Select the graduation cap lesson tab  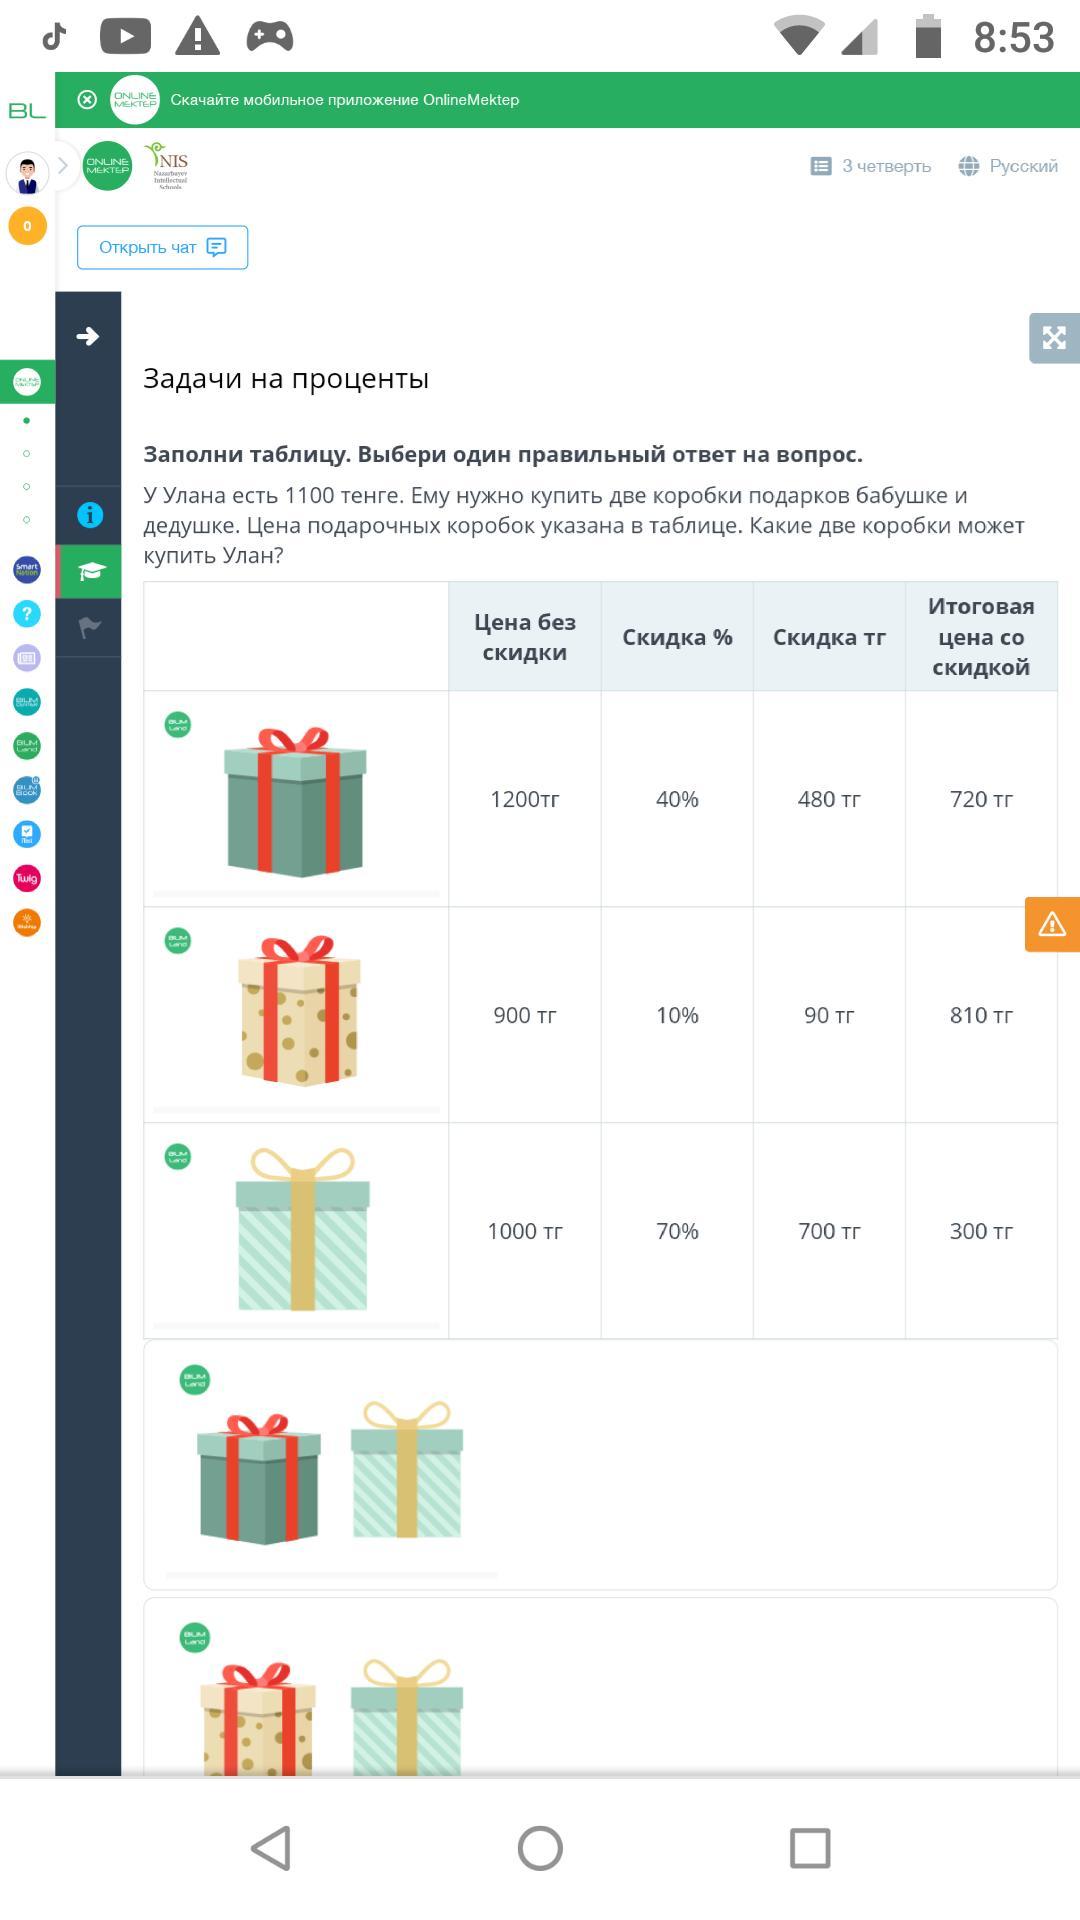pyautogui.click(x=90, y=571)
